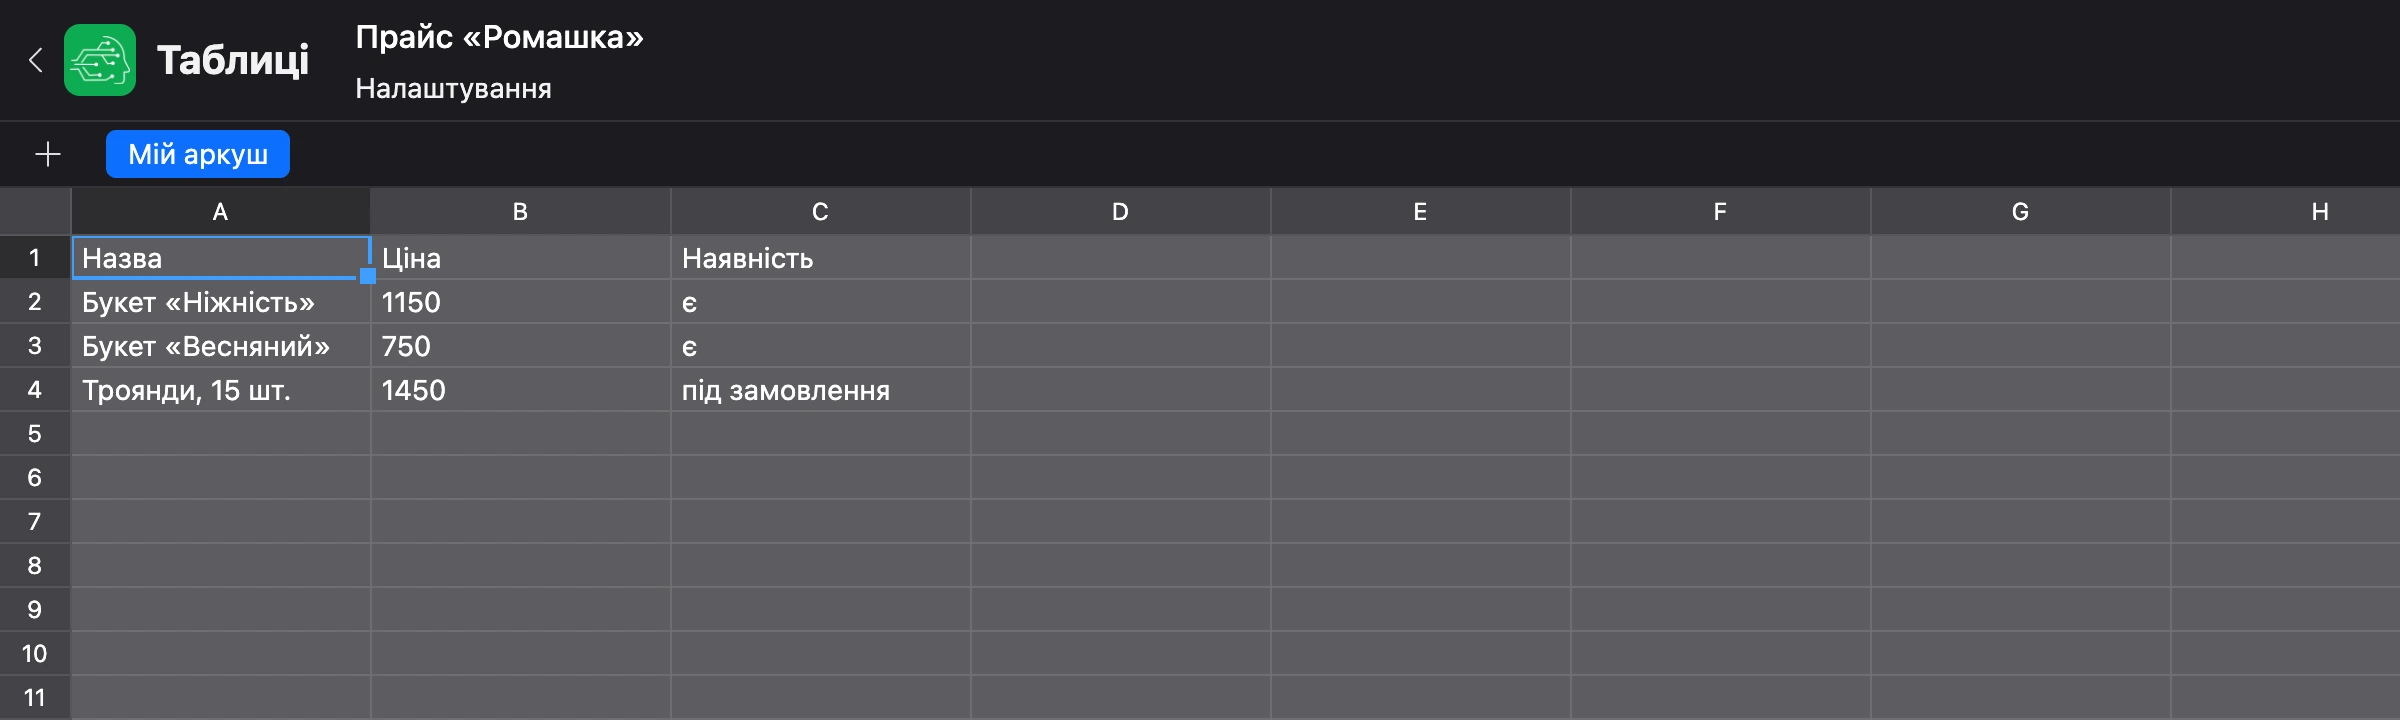Screen dimensions: 2400x720
Task: Click the Прайс «Ромашка» document title
Action: (499, 37)
